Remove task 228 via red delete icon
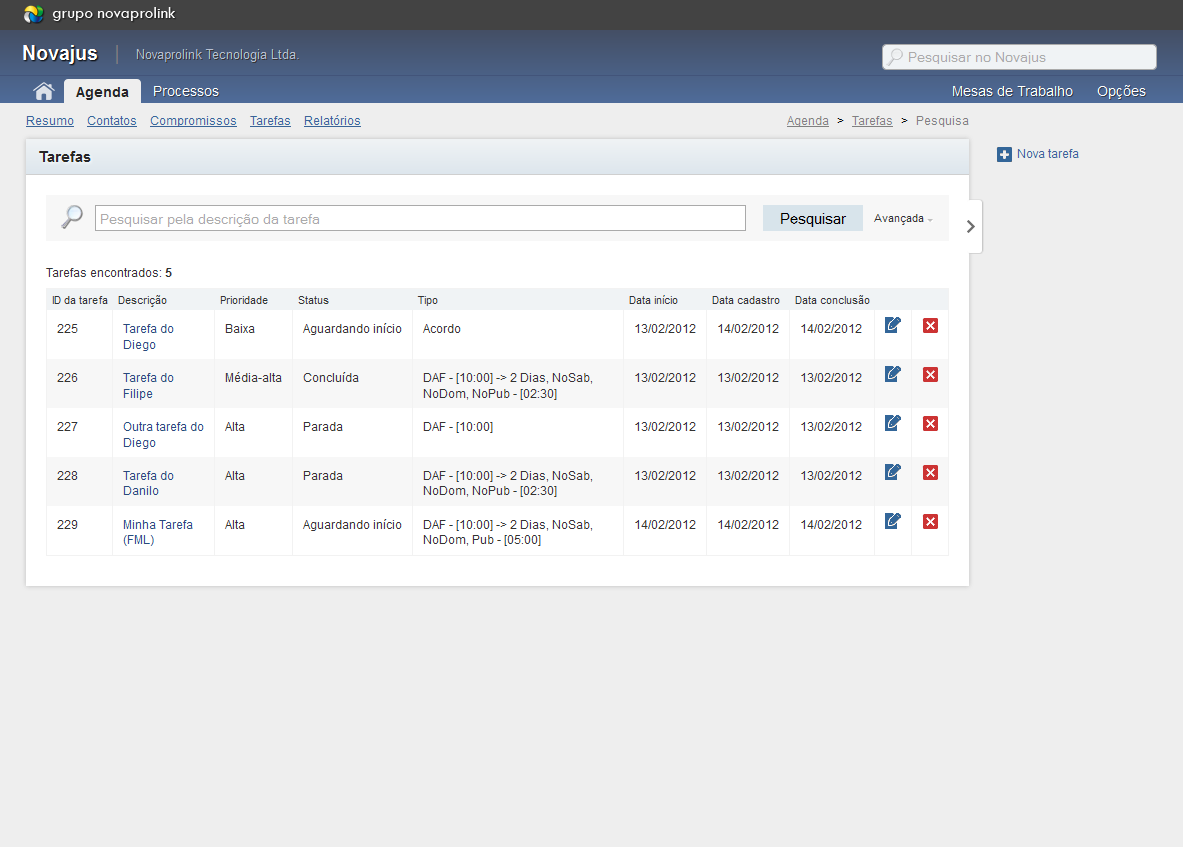The width and height of the screenshot is (1183, 847). (x=930, y=472)
